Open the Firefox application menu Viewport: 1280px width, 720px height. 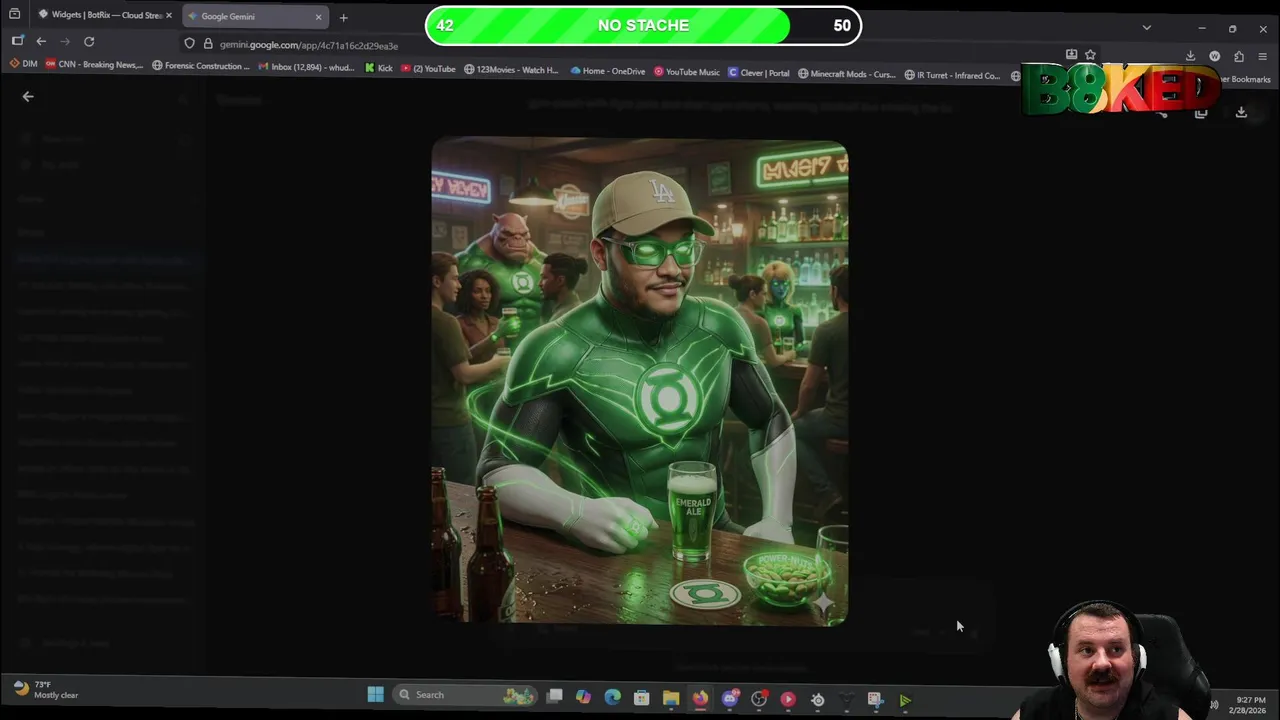1262,56
